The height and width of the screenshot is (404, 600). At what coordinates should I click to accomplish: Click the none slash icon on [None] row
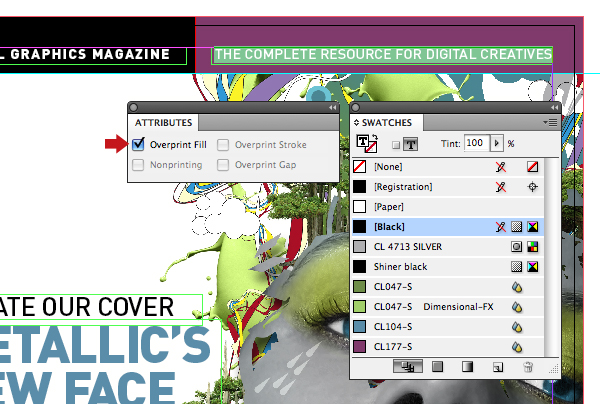pyautogui.click(x=533, y=167)
